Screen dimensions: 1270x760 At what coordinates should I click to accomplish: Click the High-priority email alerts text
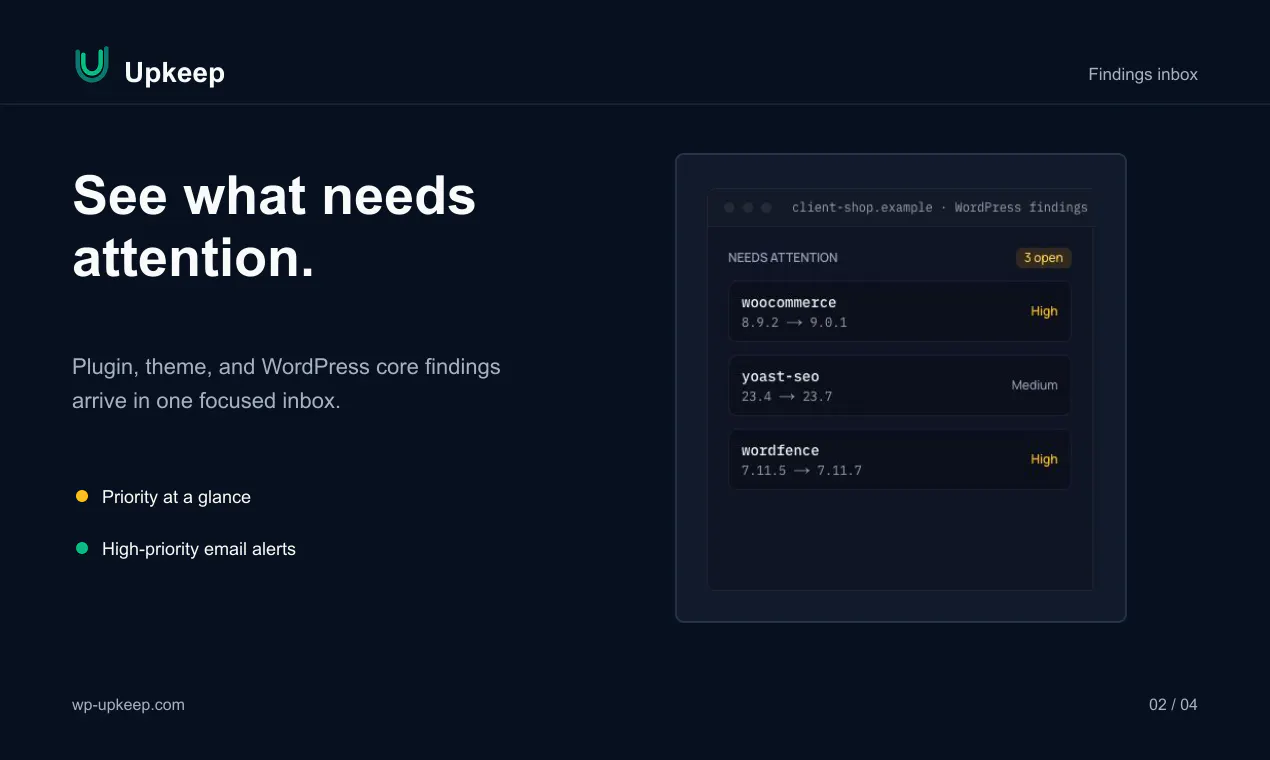(199, 549)
